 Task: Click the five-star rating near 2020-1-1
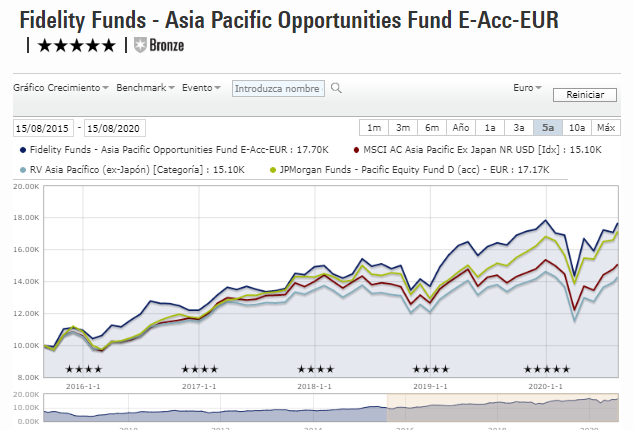coord(546,370)
